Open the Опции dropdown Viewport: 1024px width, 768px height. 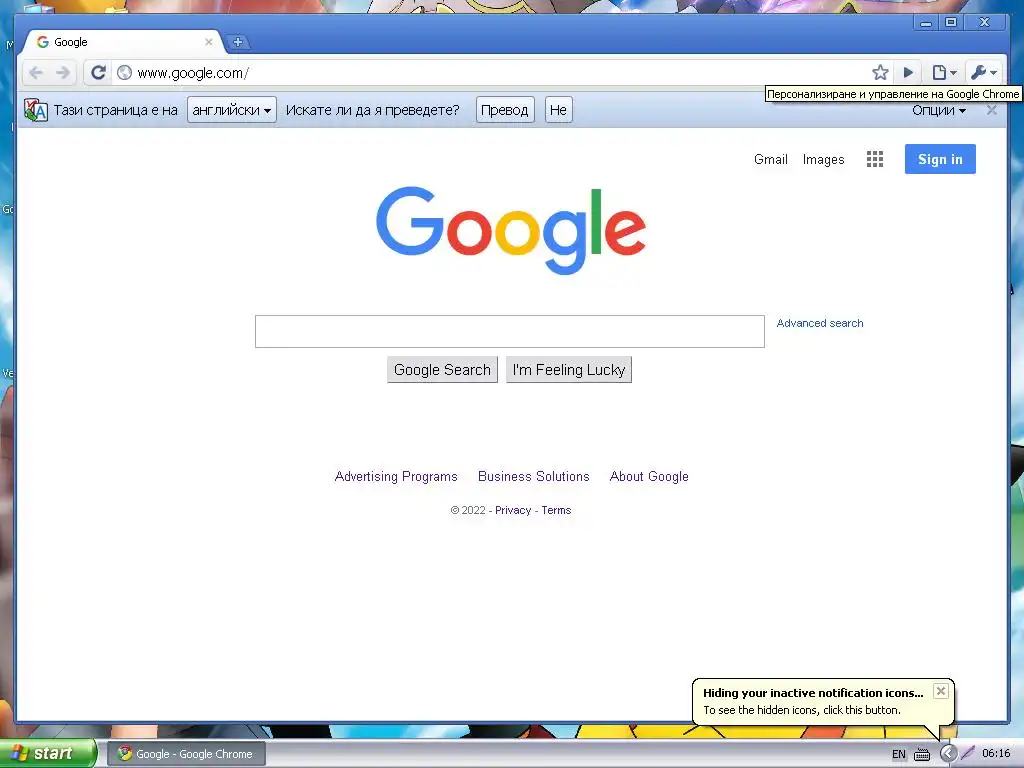(938, 110)
